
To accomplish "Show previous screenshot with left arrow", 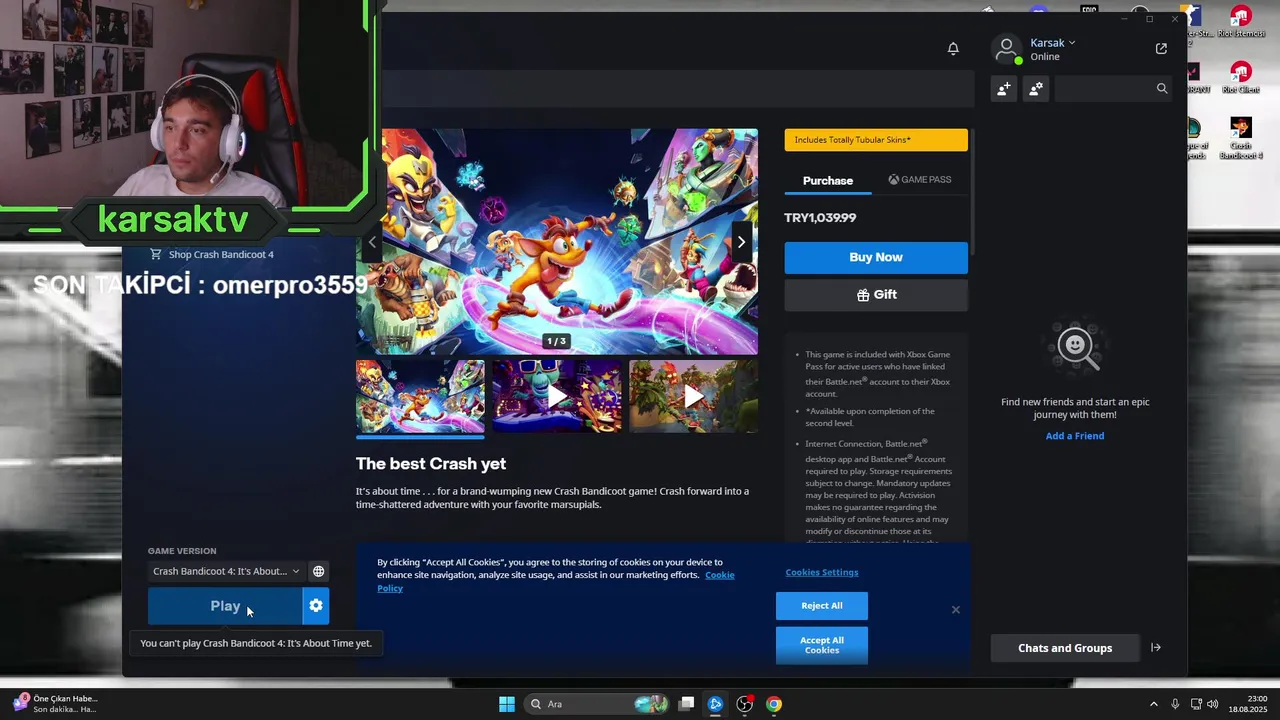I will pyautogui.click(x=372, y=242).
